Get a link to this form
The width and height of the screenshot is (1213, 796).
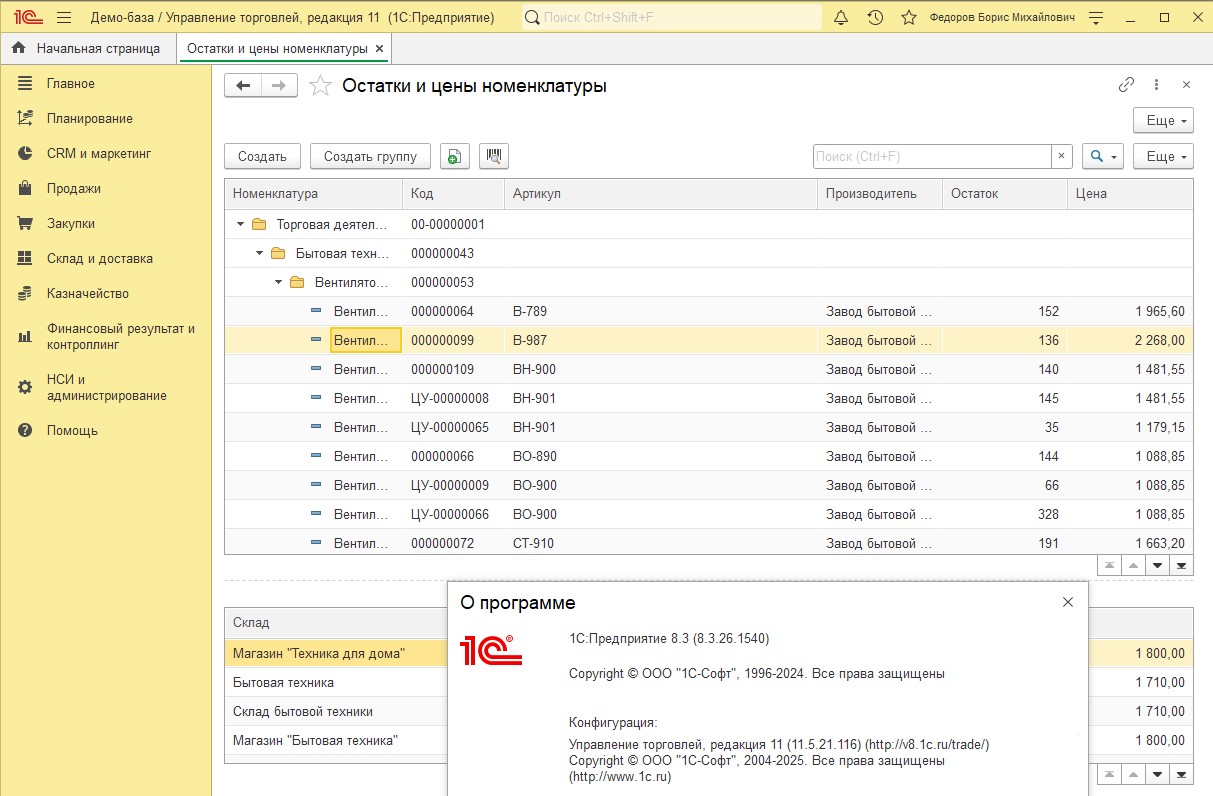(1126, 85)
